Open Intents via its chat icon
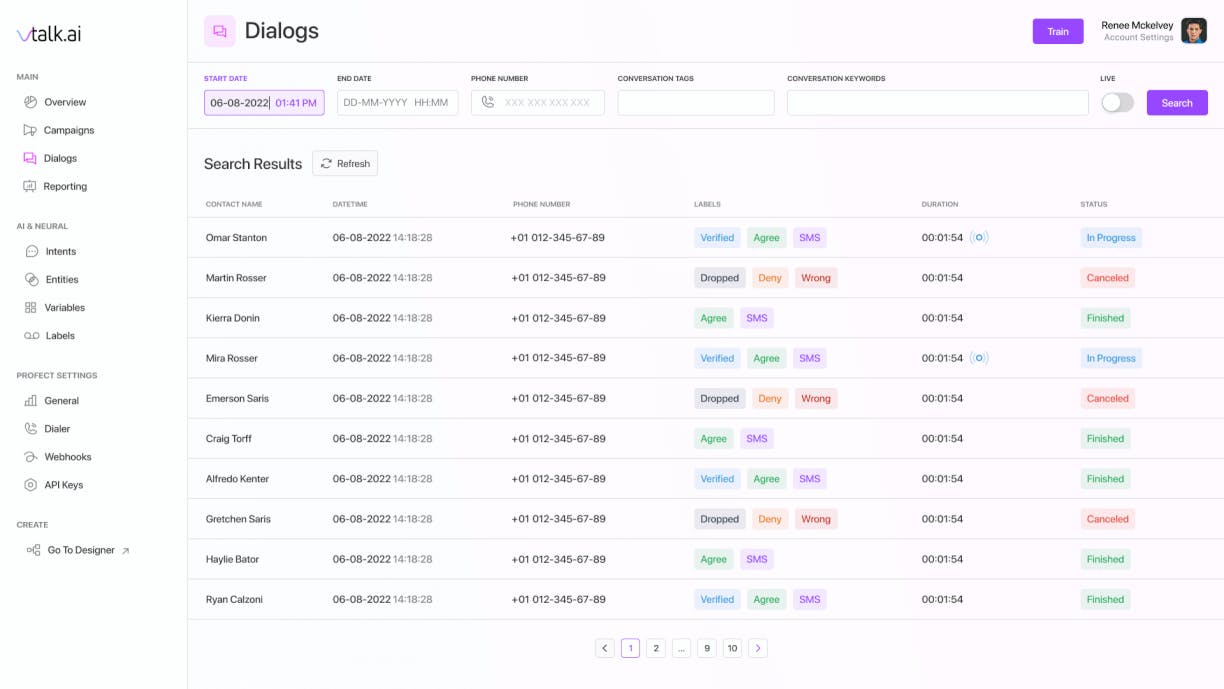Viewport: 1224px width, 689px height. coord(32,251)
